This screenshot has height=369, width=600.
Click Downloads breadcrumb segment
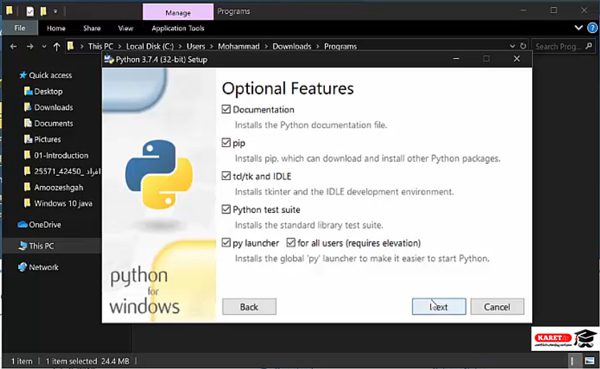click(292, 46)
